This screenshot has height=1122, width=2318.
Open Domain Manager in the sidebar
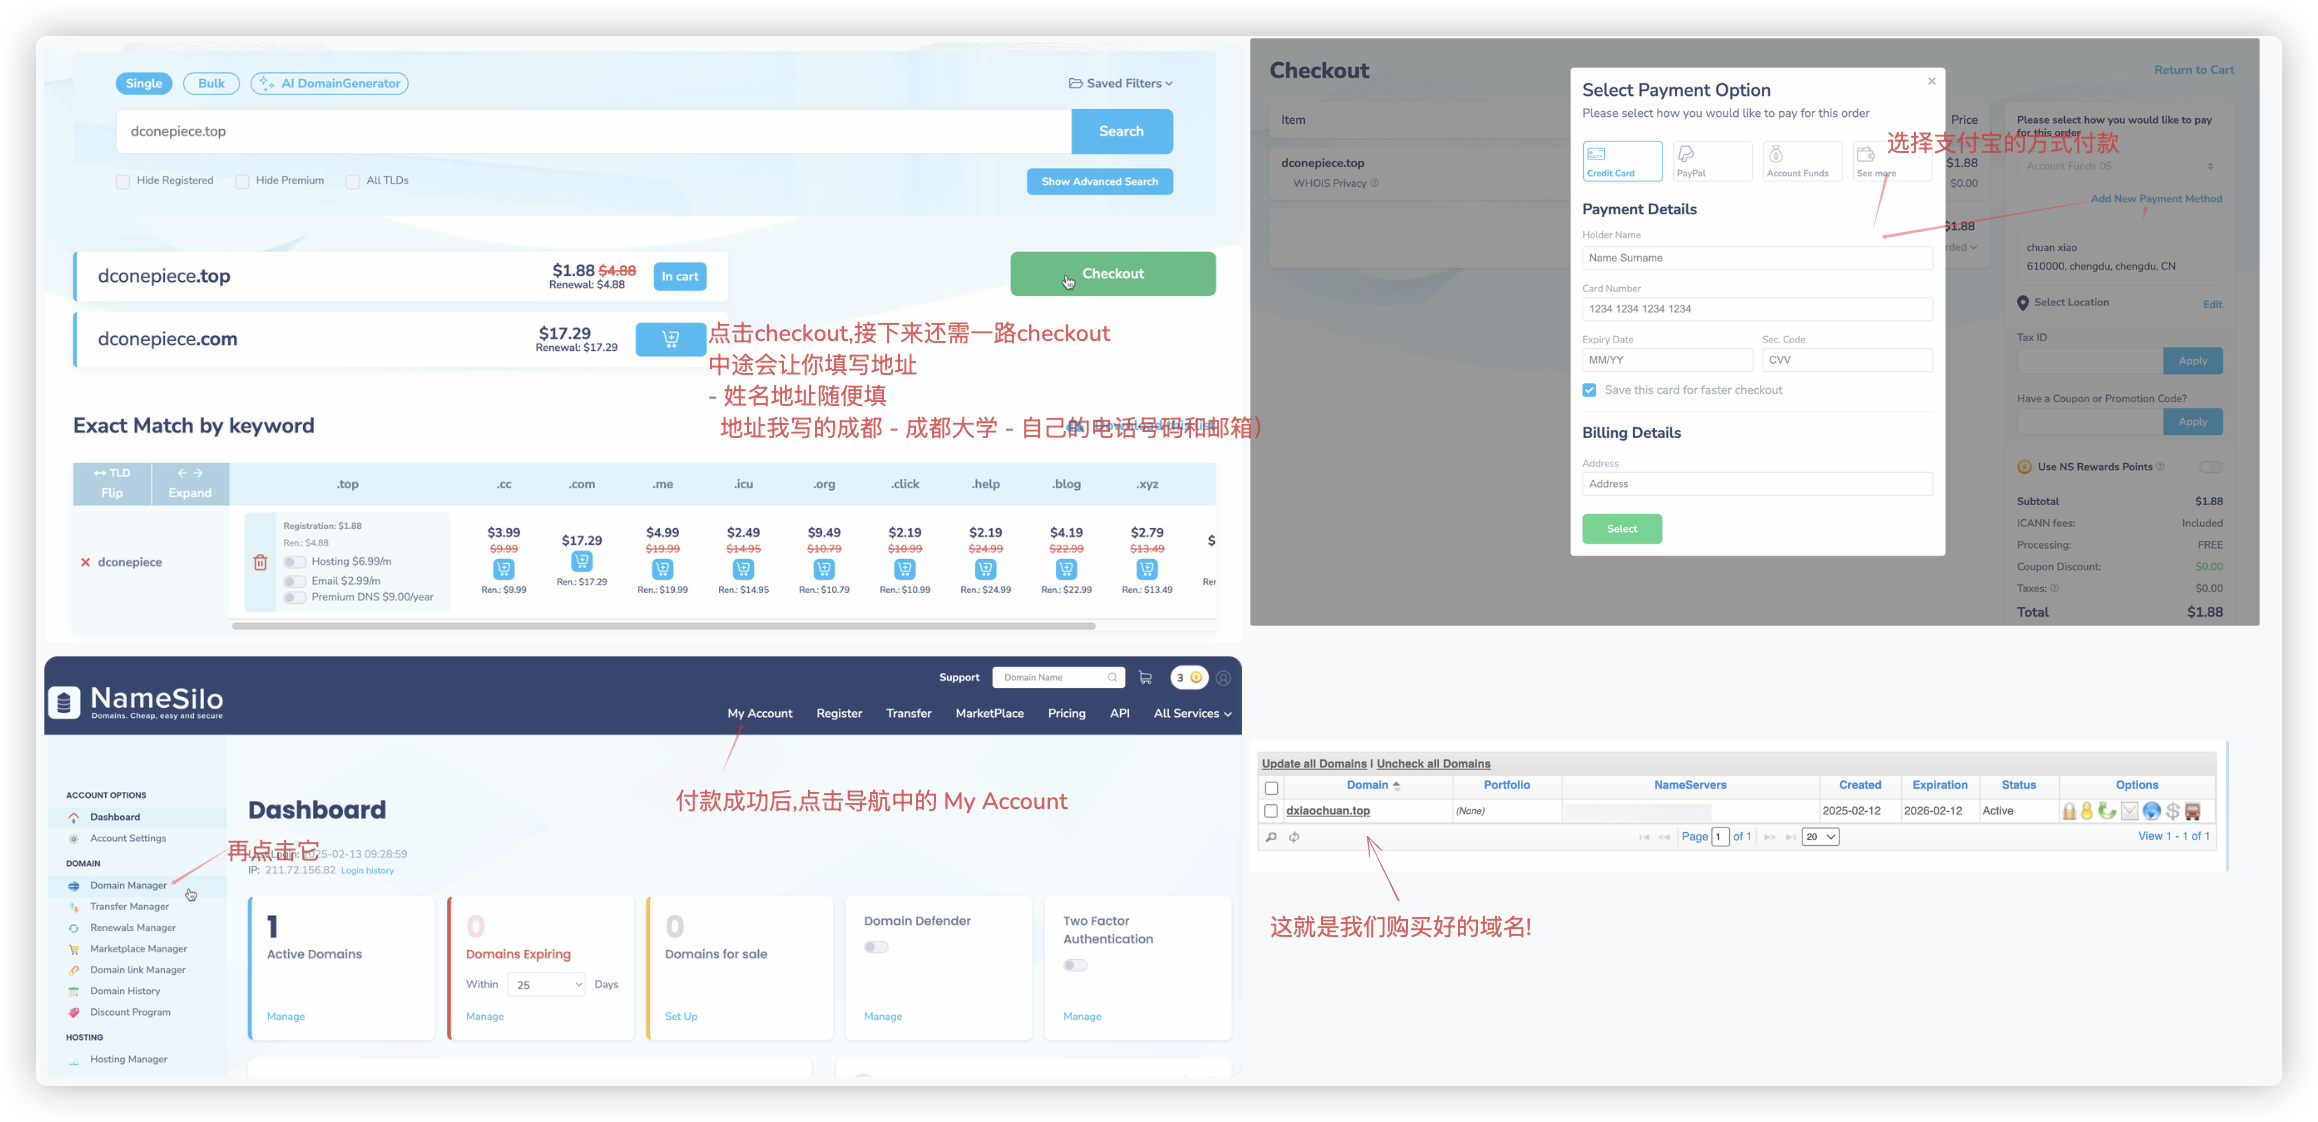click(128, 885)
